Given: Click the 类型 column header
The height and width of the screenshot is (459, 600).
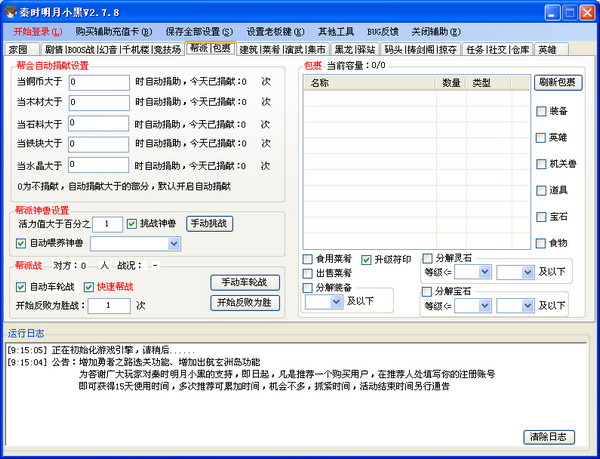Looking at the screenshot, I should [x=488, y=83].
